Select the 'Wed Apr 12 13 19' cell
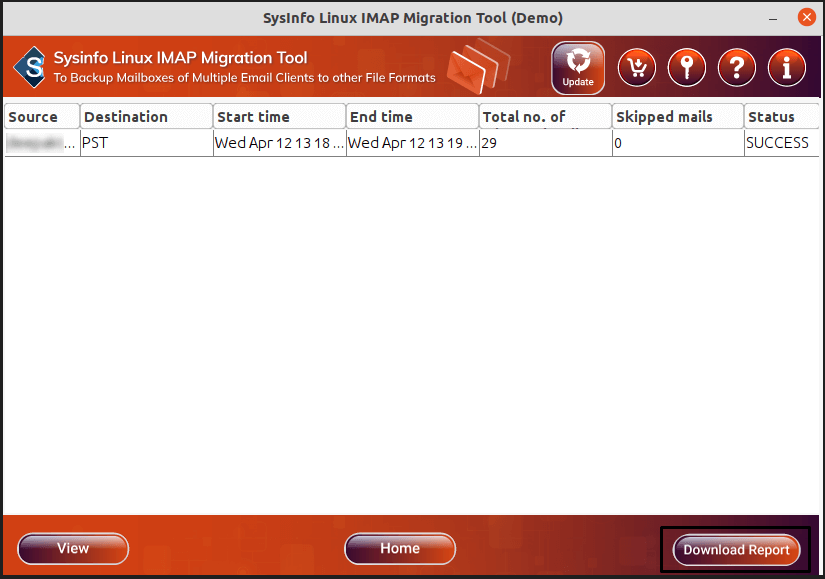 tap(413, 143)
